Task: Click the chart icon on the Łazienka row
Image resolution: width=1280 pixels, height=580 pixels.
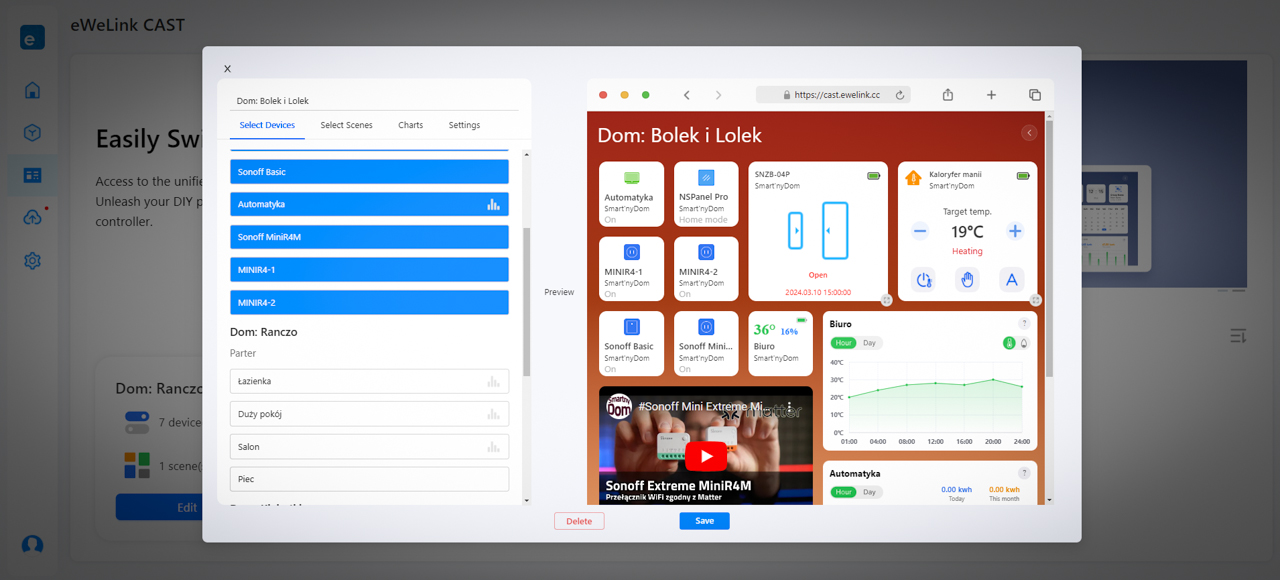Action: [493, 381]
